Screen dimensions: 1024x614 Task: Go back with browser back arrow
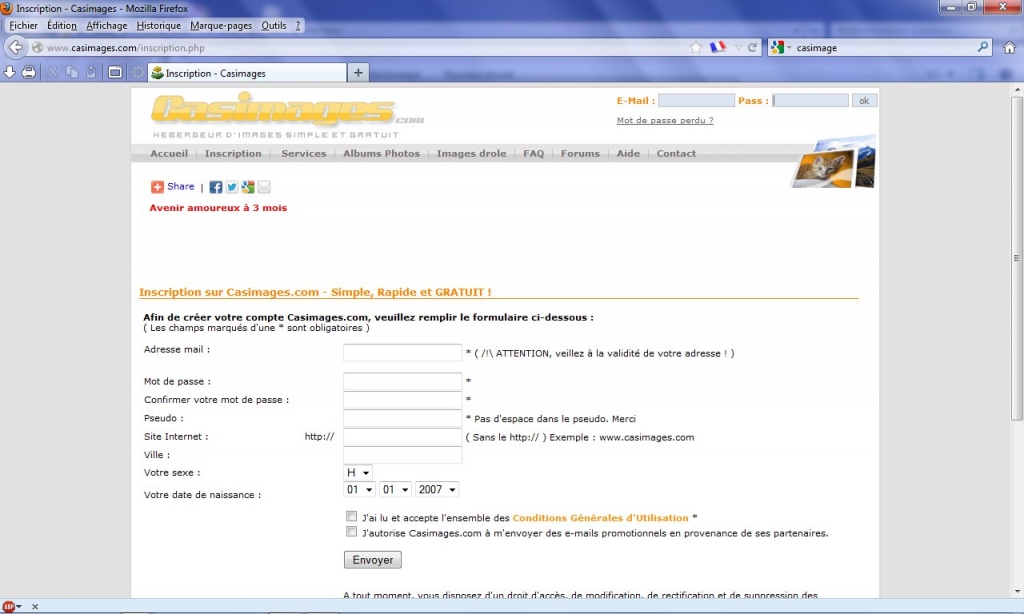tap(15, 48)
